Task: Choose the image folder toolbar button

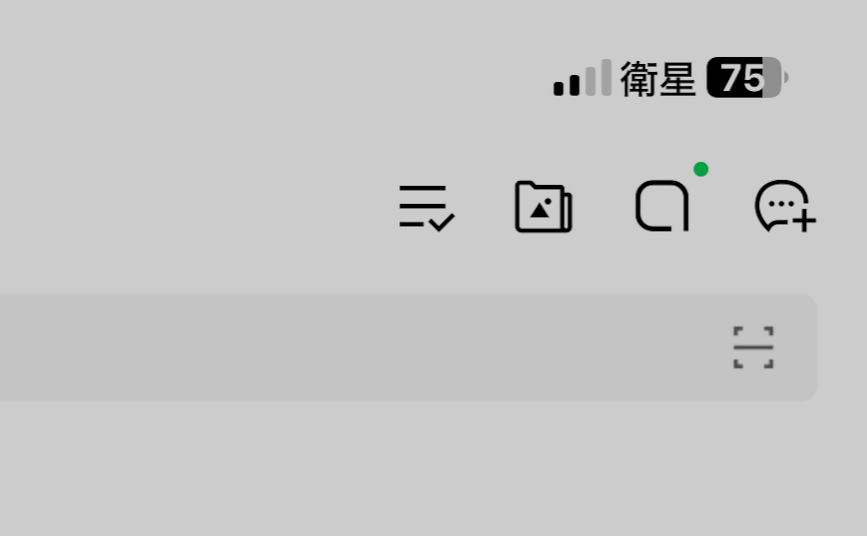Action: tap(544, 207)
